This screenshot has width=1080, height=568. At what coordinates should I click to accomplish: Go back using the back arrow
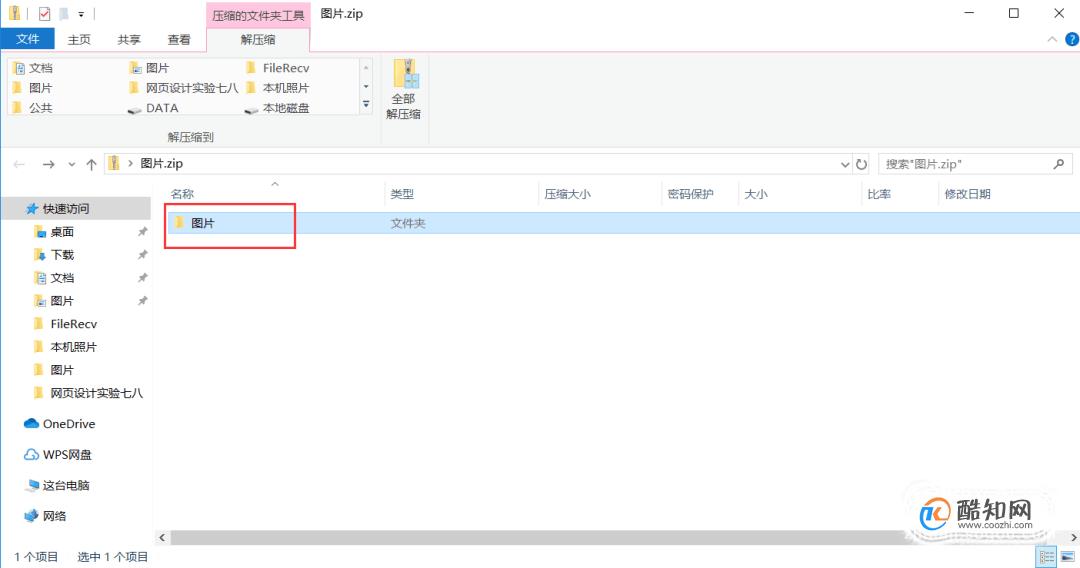(19, 164)
